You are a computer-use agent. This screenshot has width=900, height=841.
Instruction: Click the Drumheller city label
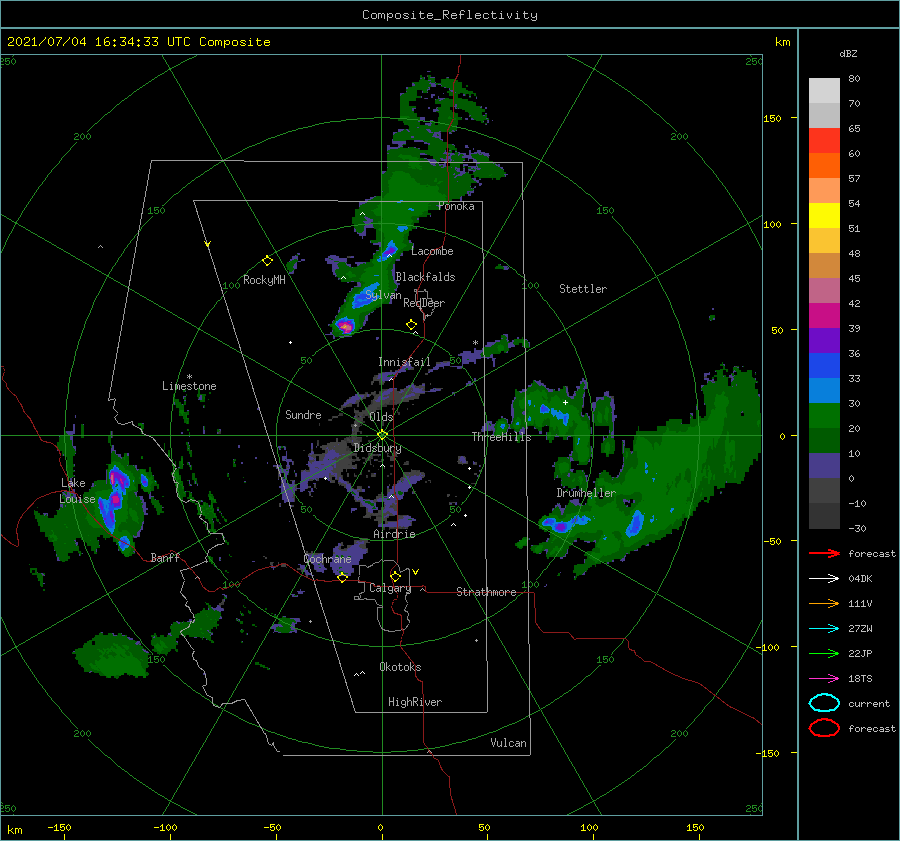586,493
